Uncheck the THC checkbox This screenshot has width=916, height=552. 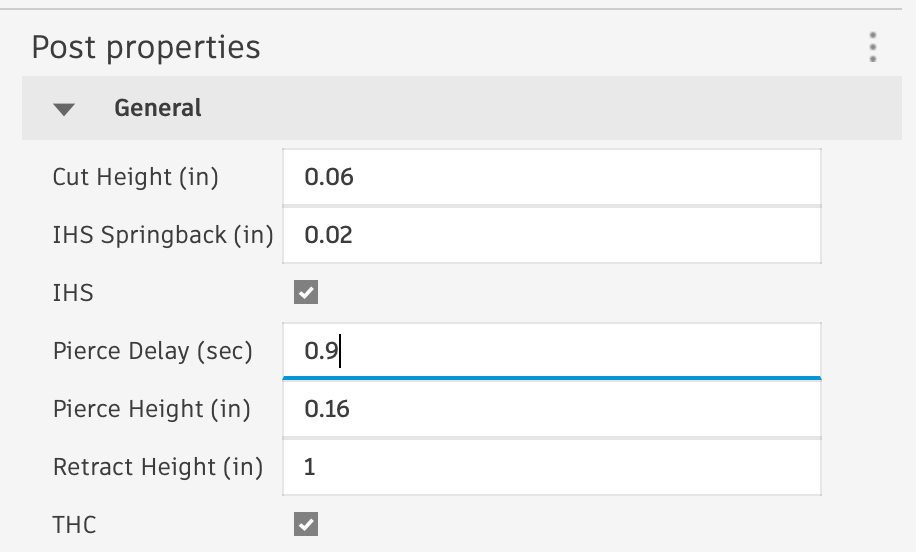306,524
